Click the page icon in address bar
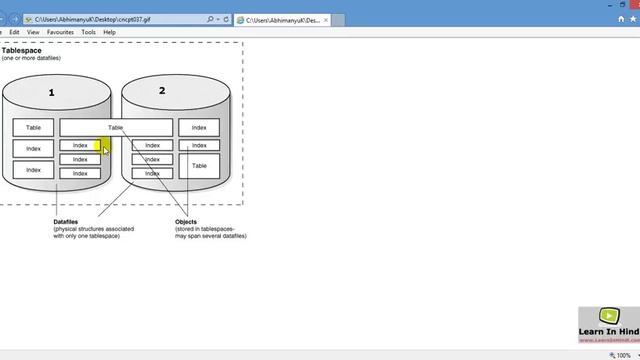The height and width of the screenshot is (360, 640). [29, 20]
